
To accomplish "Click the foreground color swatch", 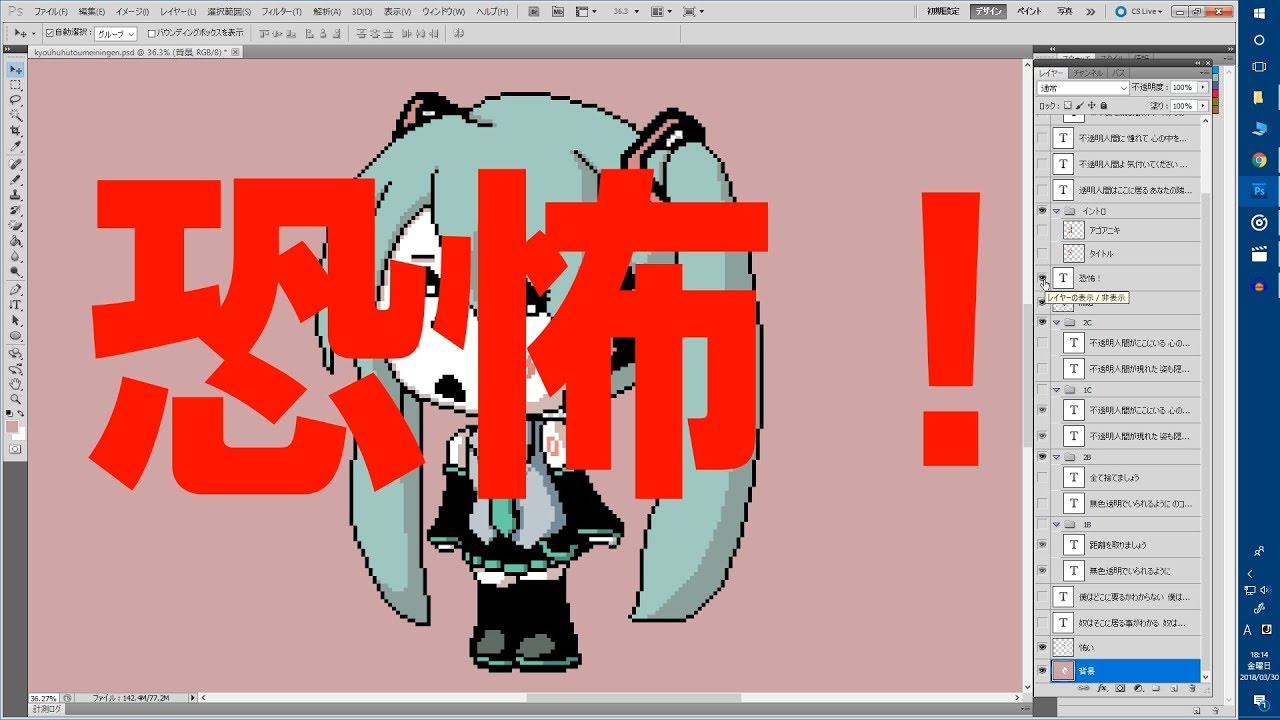I will (x=12, y=427).
